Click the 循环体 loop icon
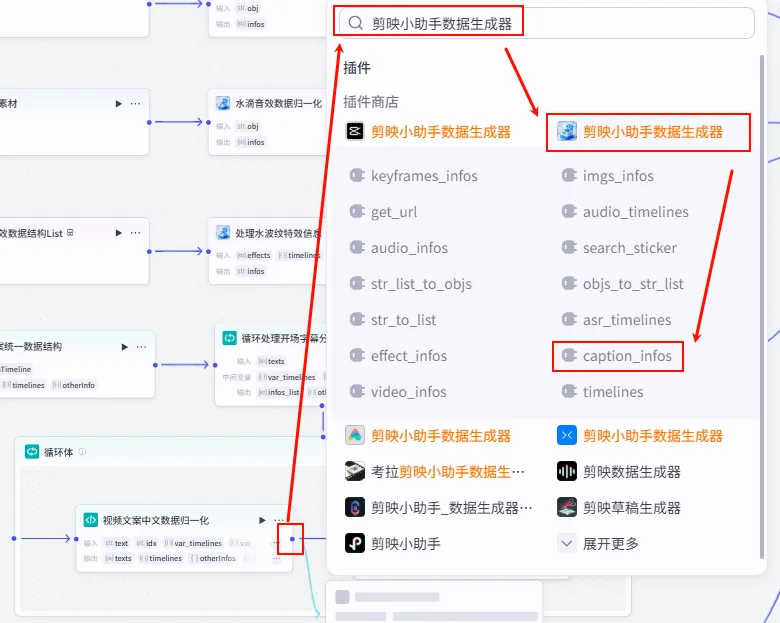 click(32, 452)
